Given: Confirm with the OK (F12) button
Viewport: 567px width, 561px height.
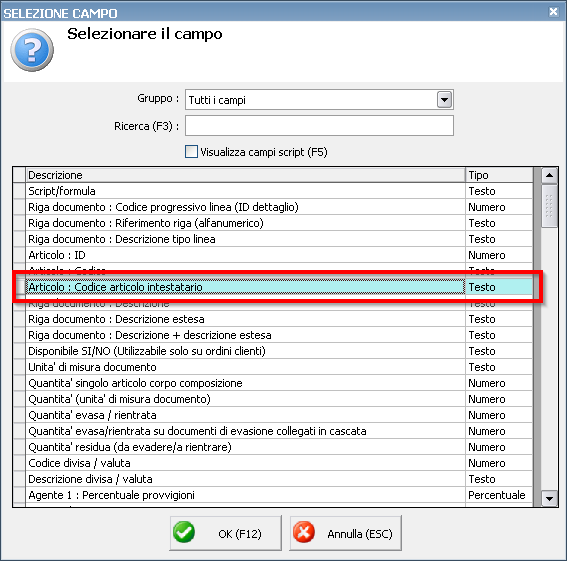Looking at the screenshot, I should point(225,533).
